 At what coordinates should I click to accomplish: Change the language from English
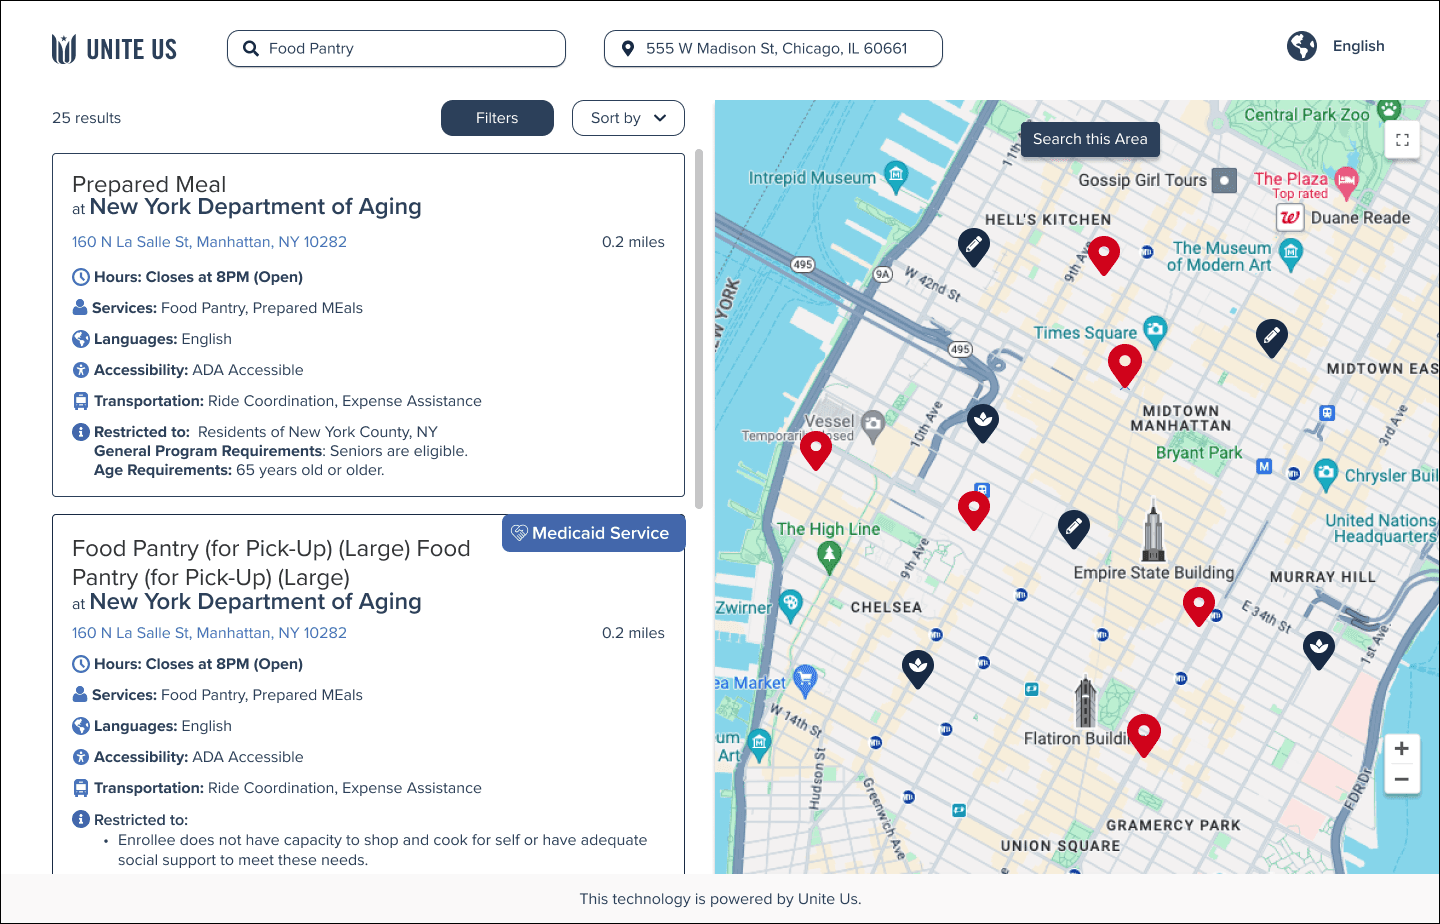click(x=1358, y=46)
